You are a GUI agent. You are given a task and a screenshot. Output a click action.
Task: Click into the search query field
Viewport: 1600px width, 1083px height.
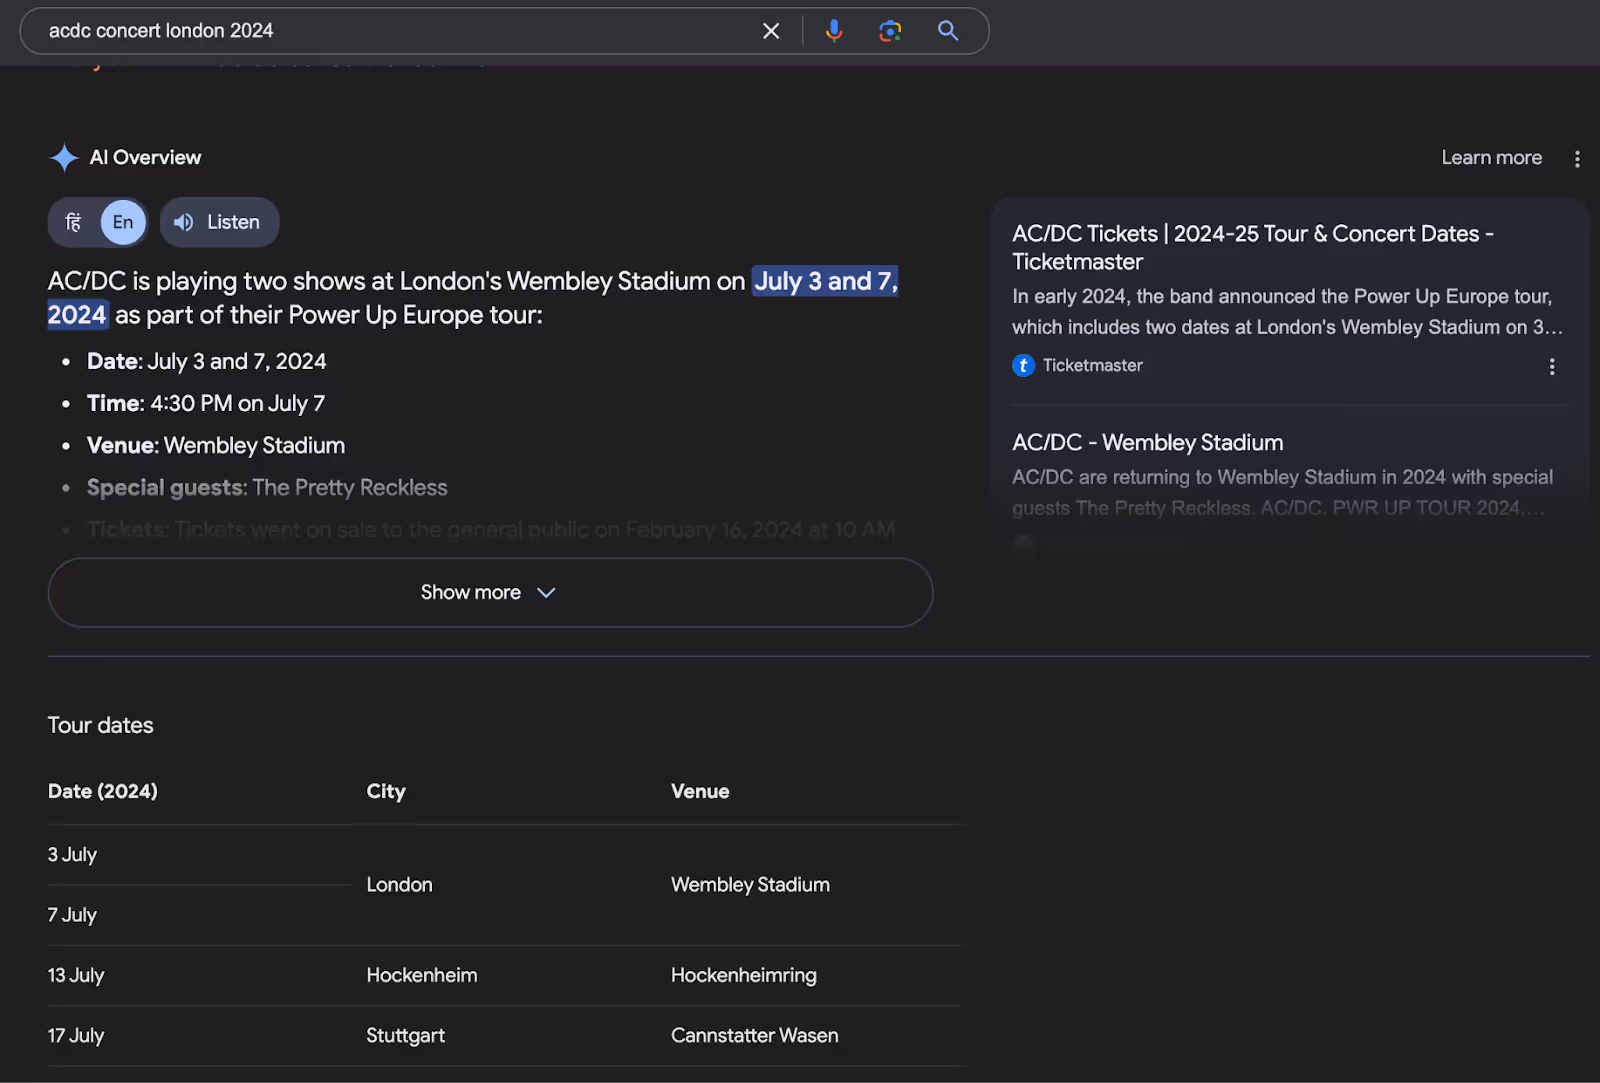[400, 31]
